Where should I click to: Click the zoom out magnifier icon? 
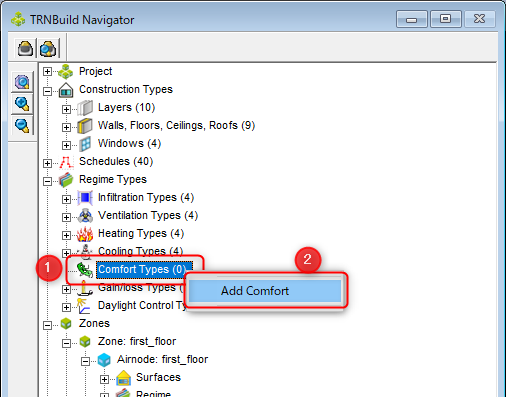point(22,125)
